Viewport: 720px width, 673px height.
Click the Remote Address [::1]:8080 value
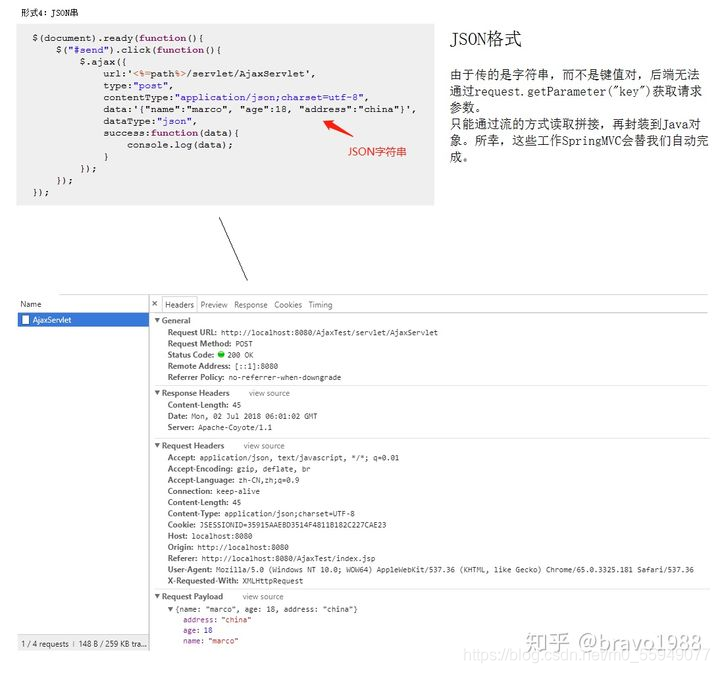coord(256,366)
